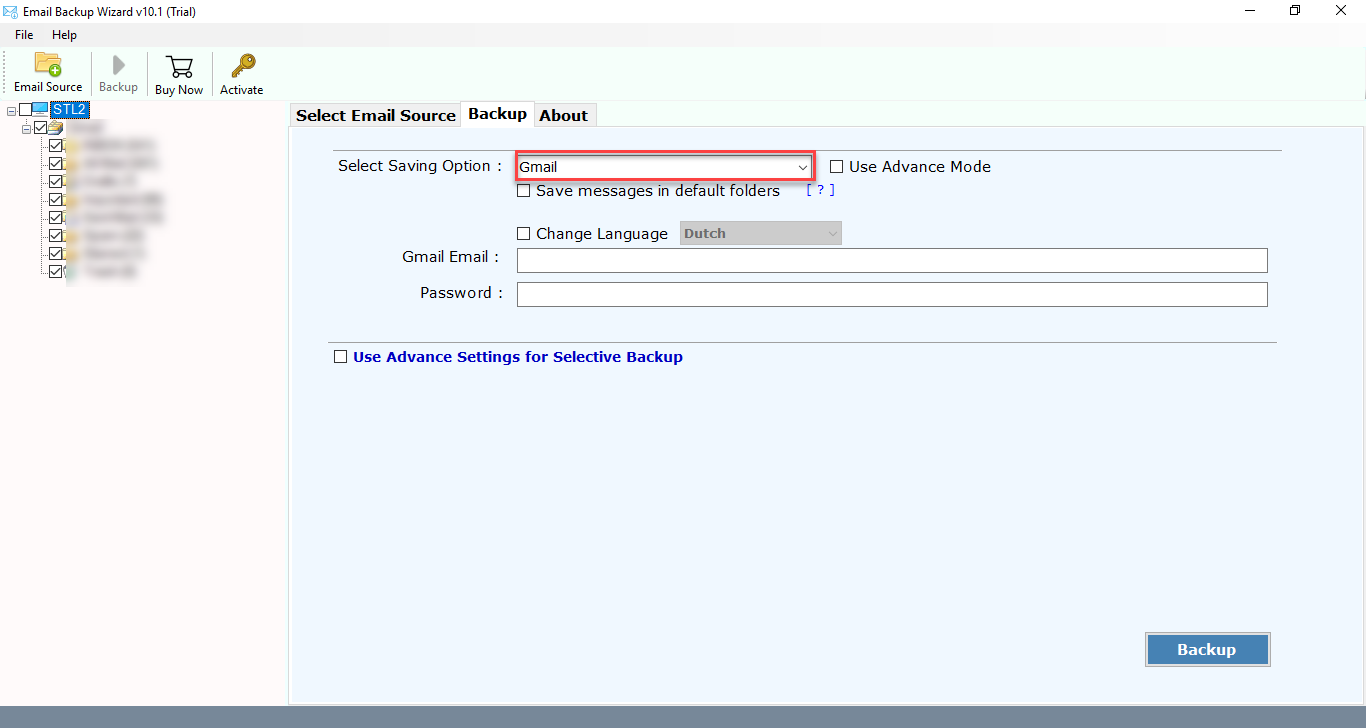
Task: Open the Help menu
Action: [x=64, y=34]
